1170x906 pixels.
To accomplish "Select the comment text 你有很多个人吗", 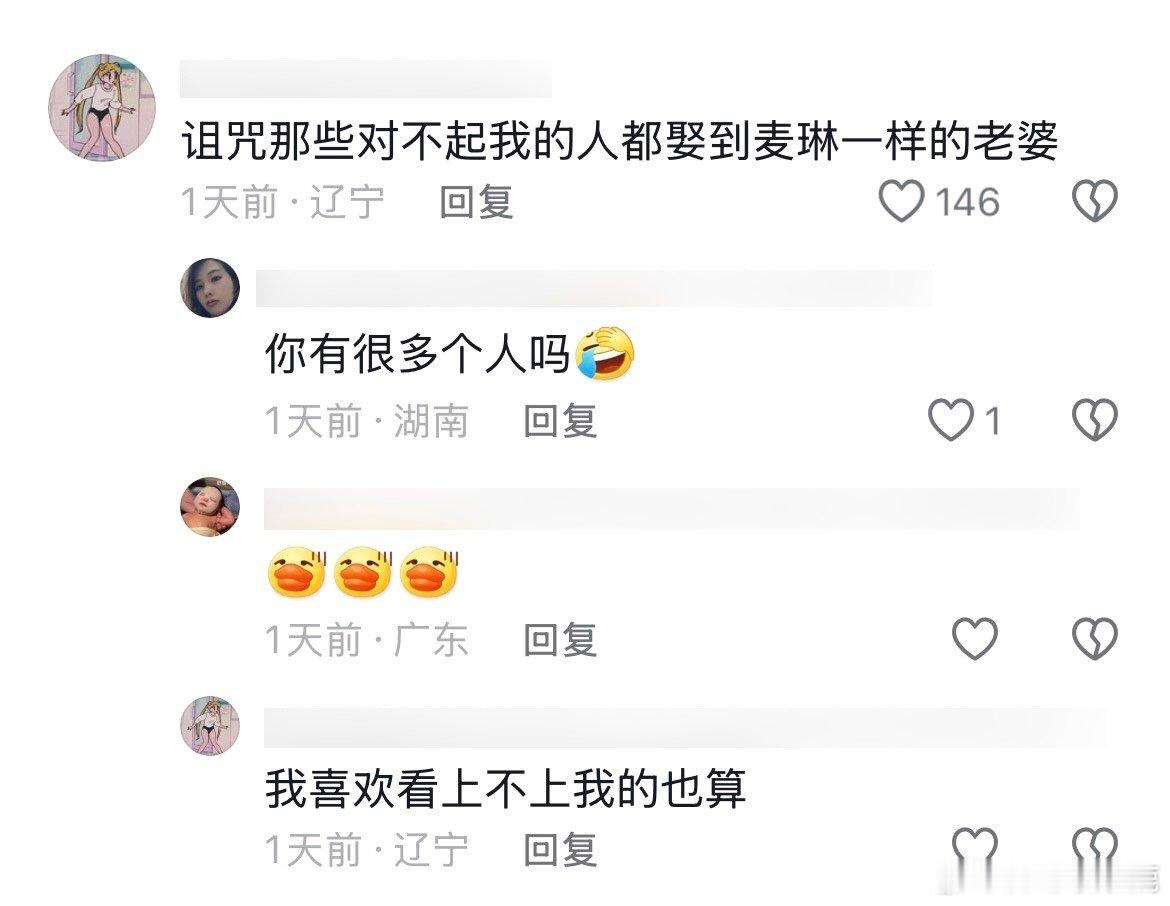I will click(418, 354).
